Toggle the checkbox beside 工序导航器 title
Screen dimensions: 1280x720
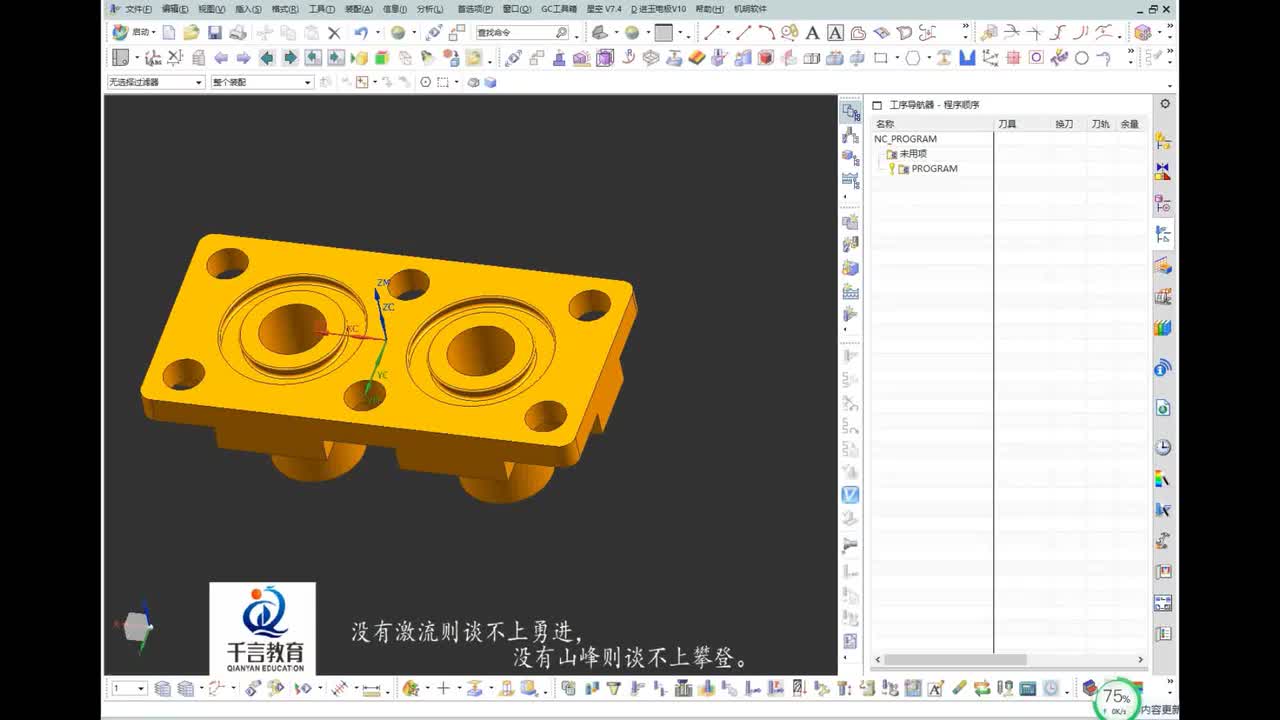pyautogui.click(x=877, y=105)
